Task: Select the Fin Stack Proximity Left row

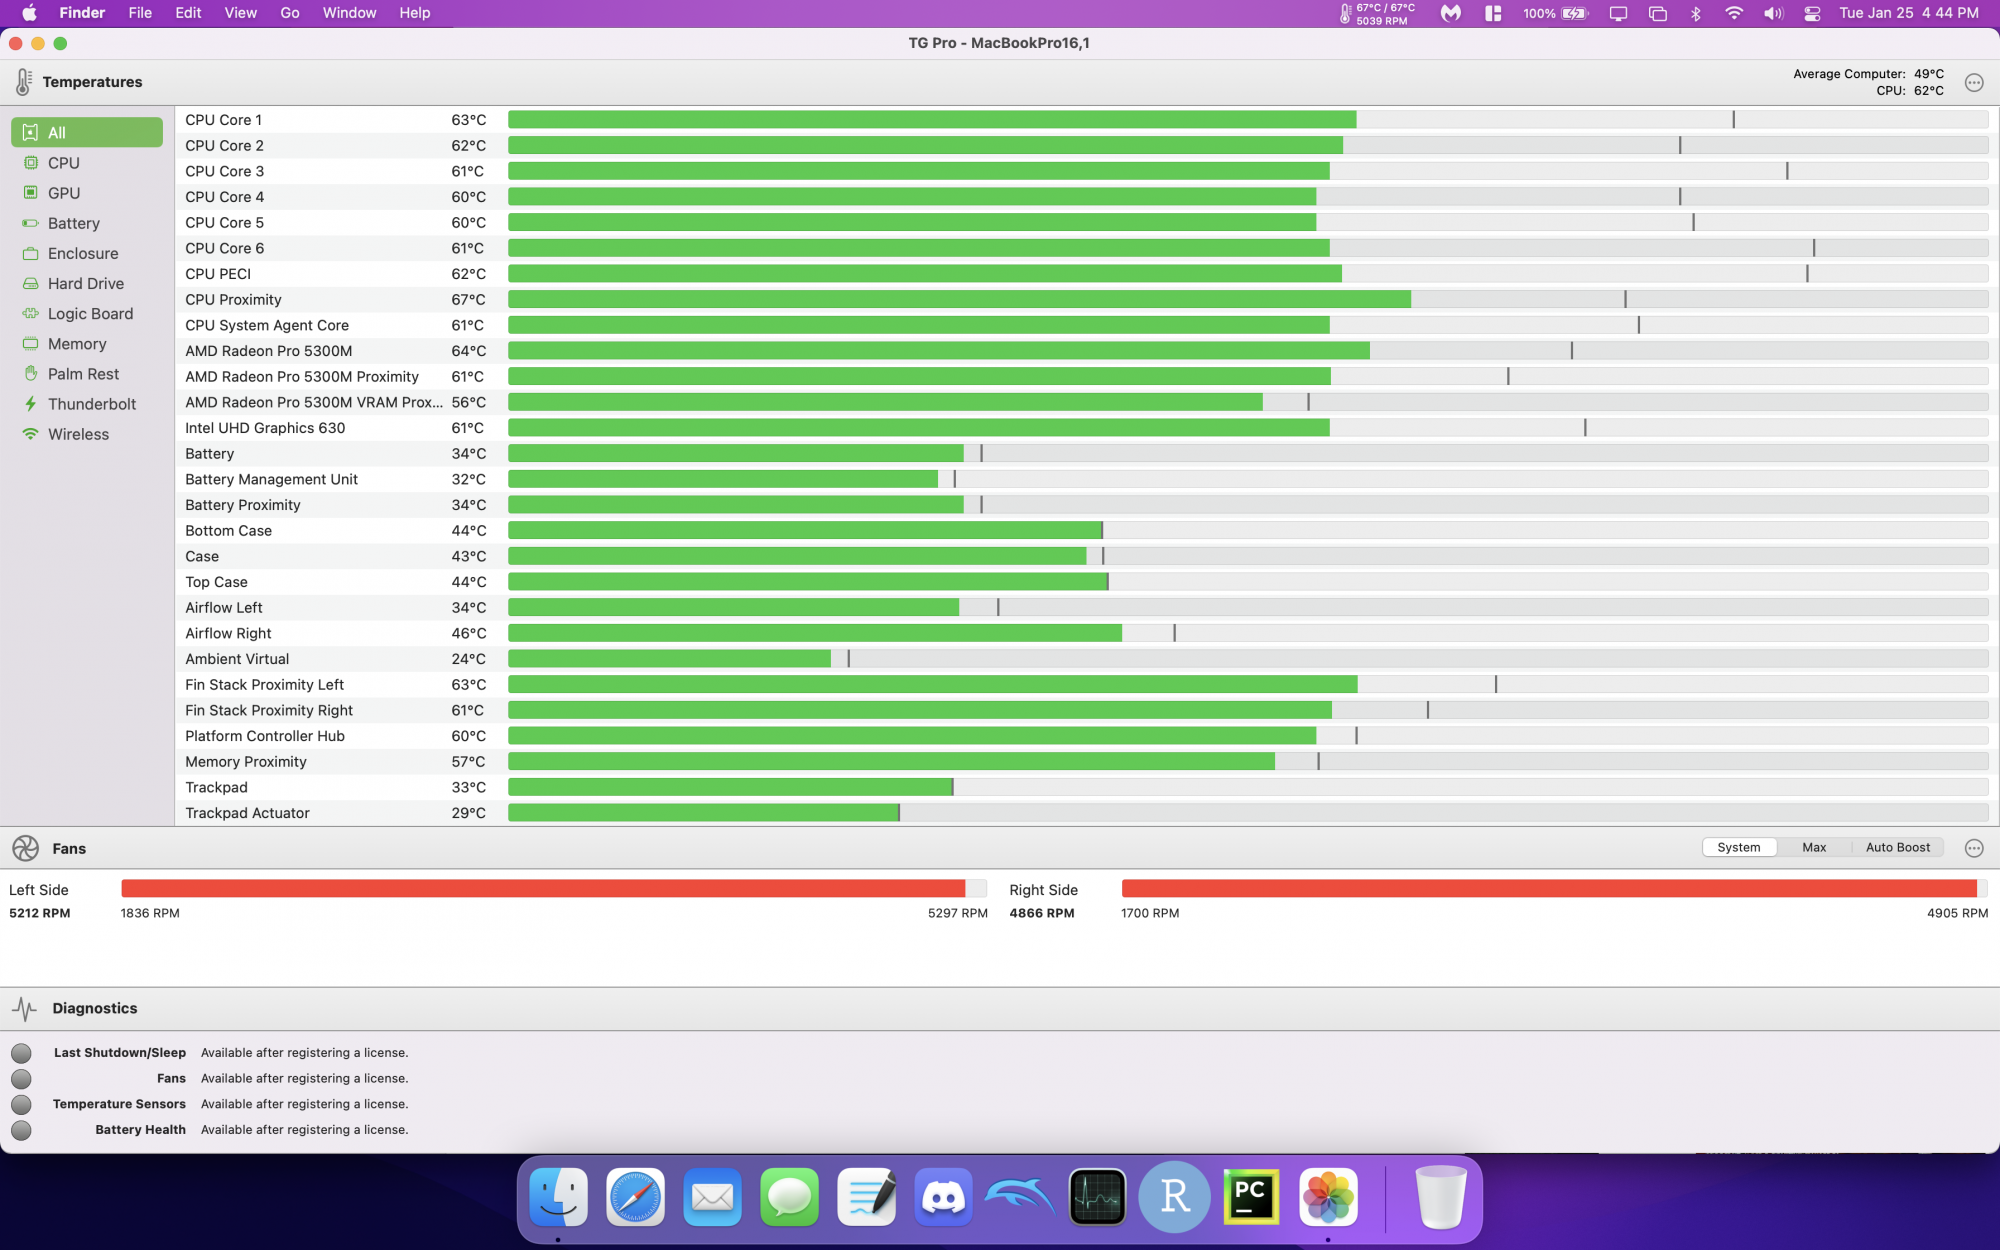Action: [1087, 685]
